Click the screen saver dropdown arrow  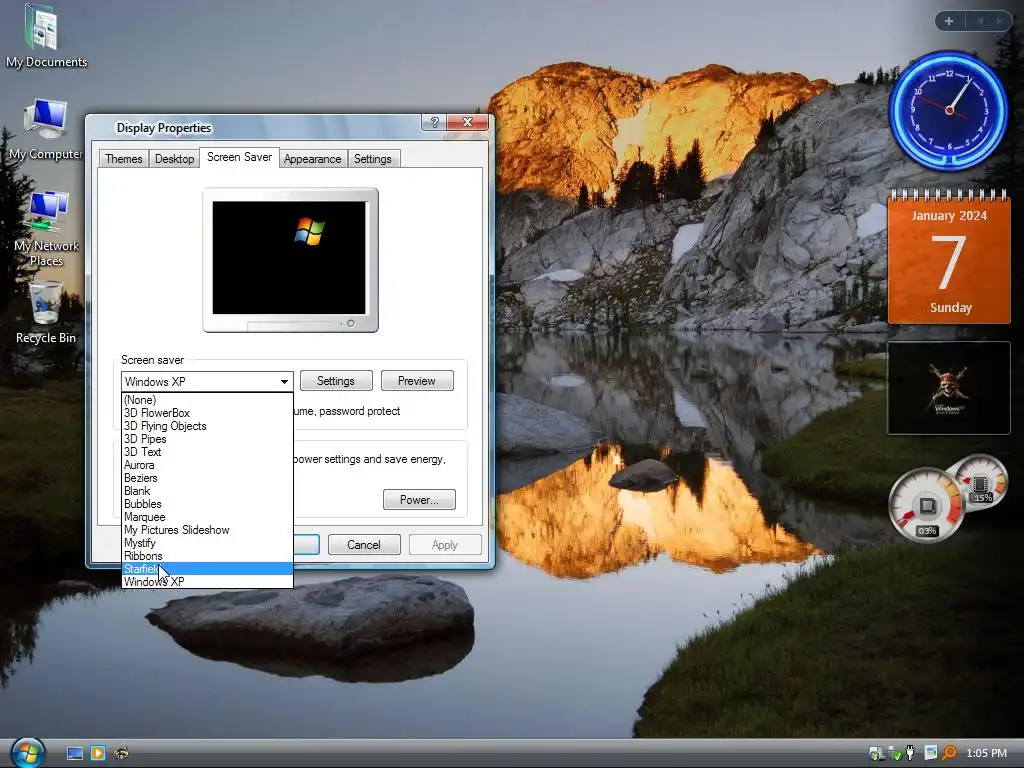click(x=284, y=381)
